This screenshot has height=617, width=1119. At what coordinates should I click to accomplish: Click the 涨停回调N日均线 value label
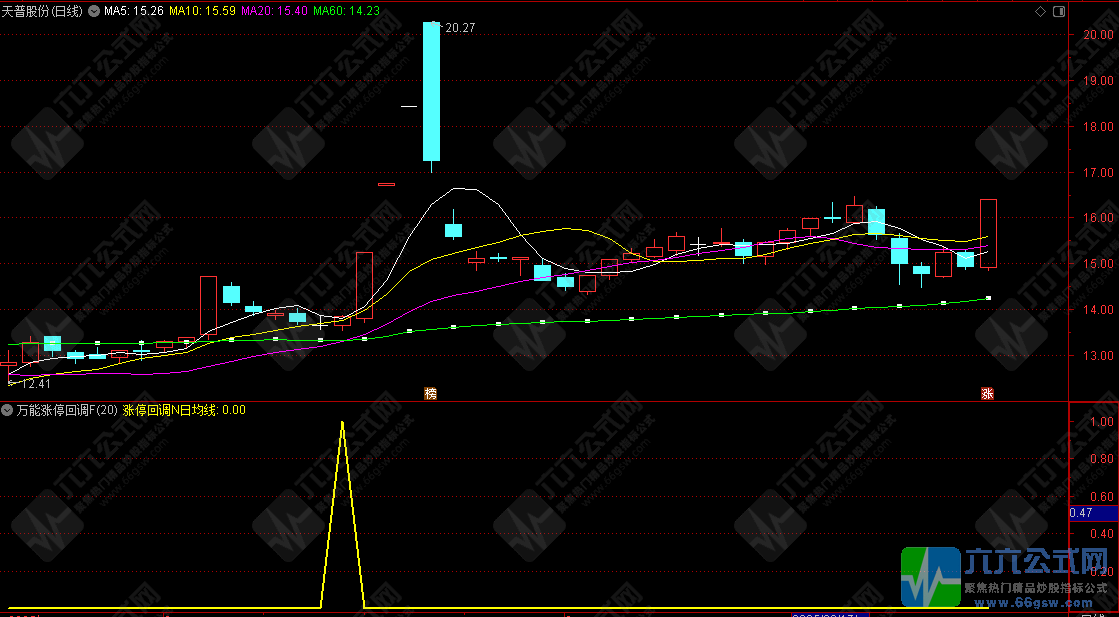point(183,410)
